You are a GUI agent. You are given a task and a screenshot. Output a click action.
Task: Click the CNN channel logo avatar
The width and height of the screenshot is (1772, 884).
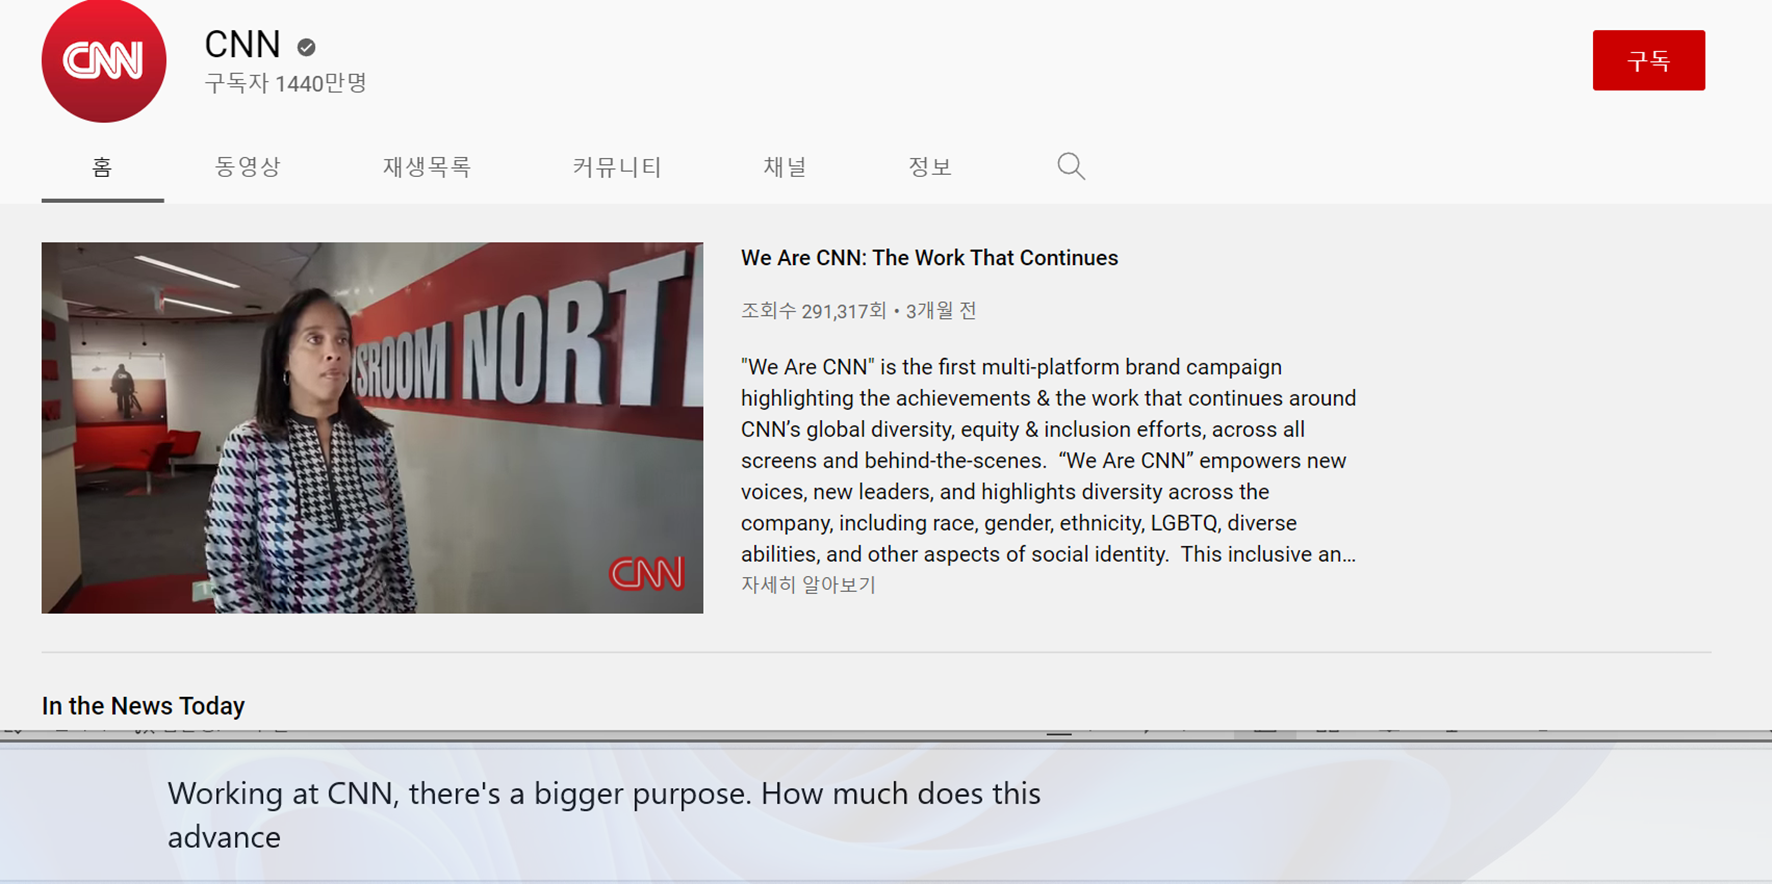tap(104, 61)
